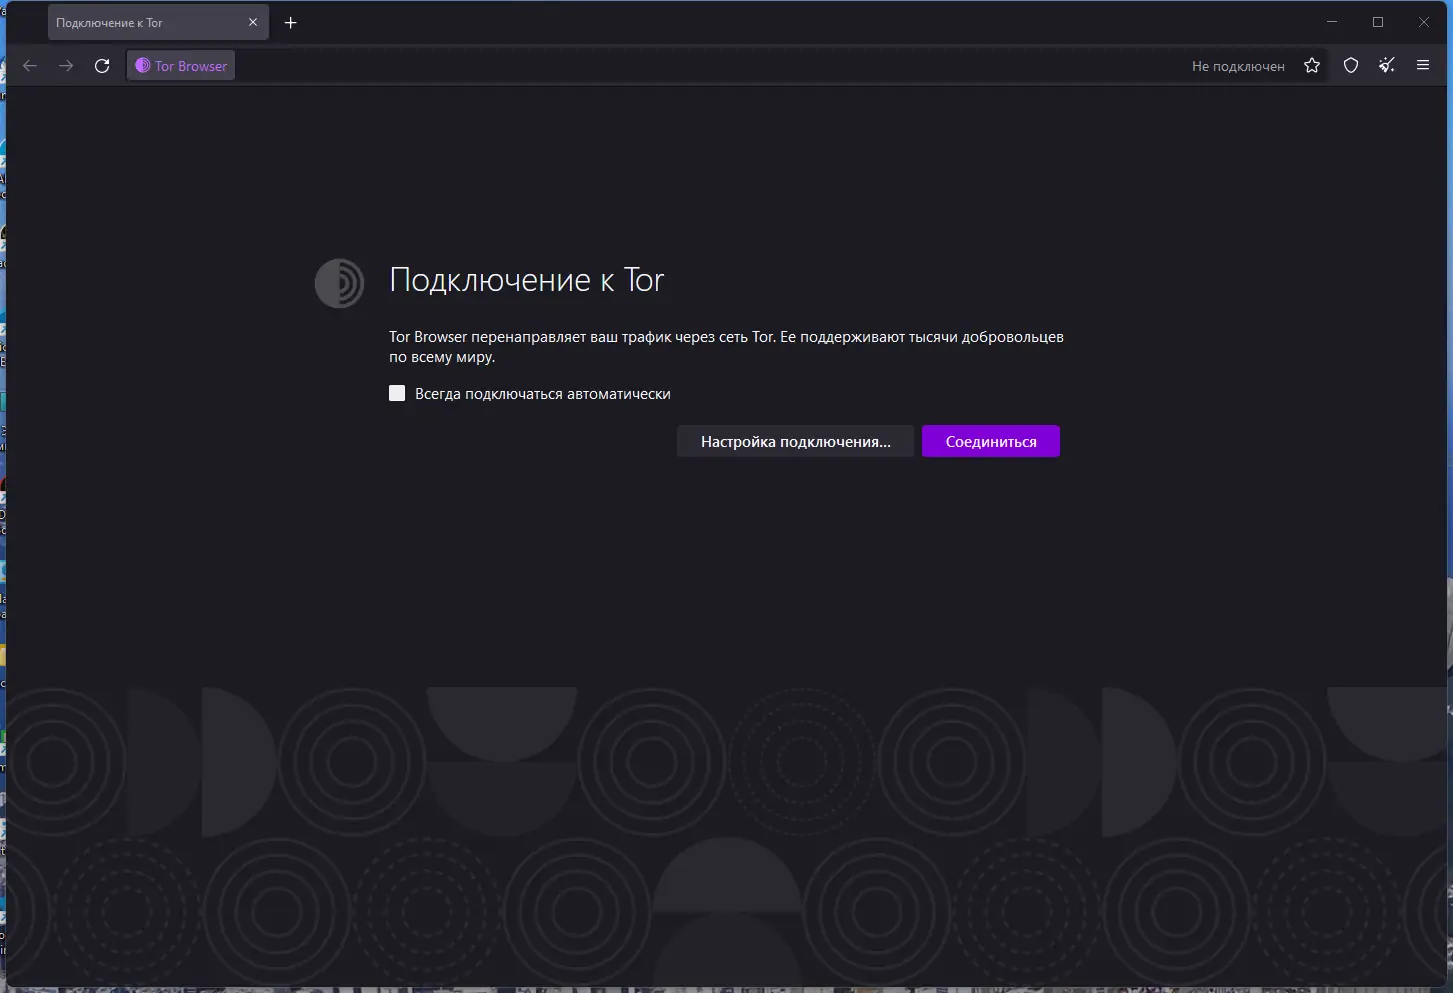This screenshot has width=1453, height=993.
Task: Reload the current page
Action: 102,66
